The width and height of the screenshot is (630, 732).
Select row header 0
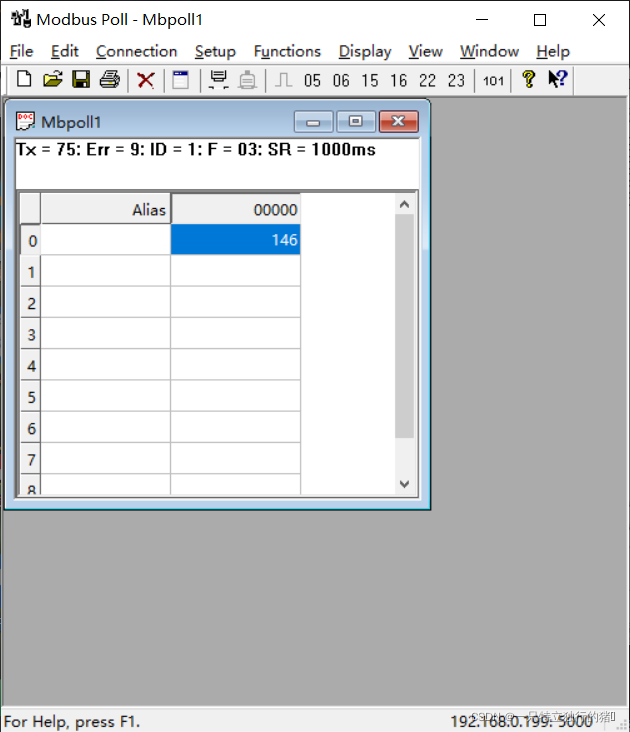31,240
